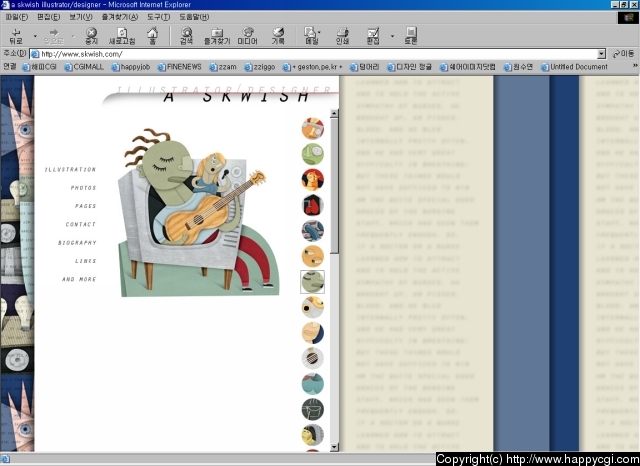640x466 pixels.
Task: Click the Edit page toolbar icon
Action: (x=373, y=36)
